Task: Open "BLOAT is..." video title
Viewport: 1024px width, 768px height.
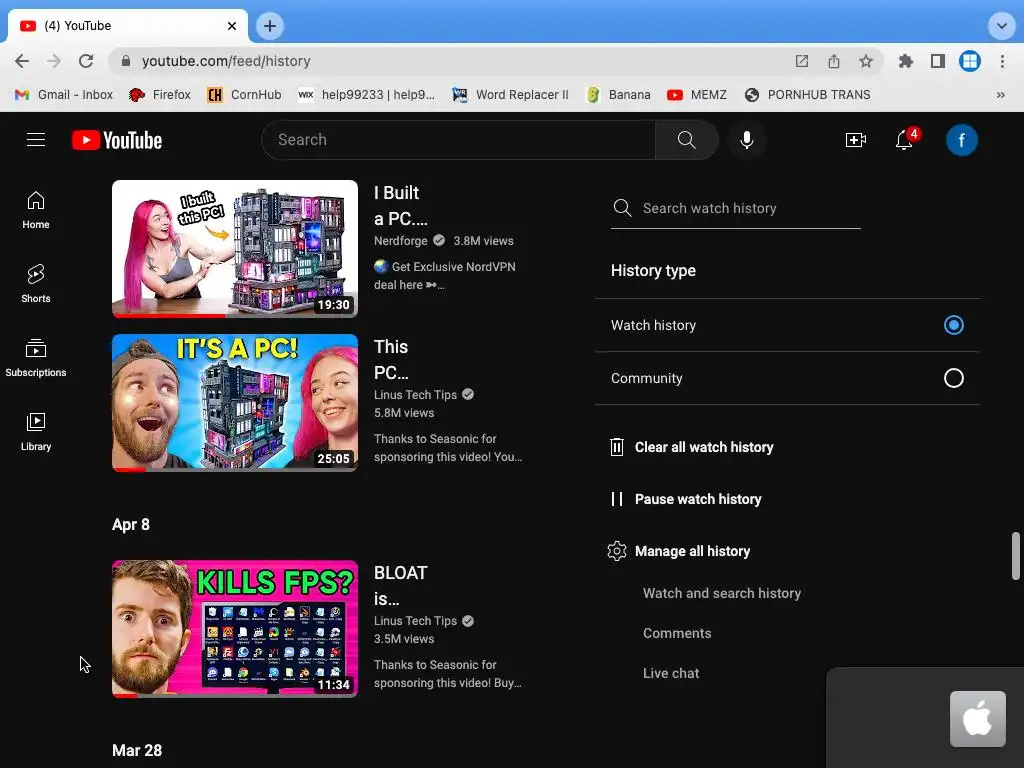Action: click(x=400, y=585)
